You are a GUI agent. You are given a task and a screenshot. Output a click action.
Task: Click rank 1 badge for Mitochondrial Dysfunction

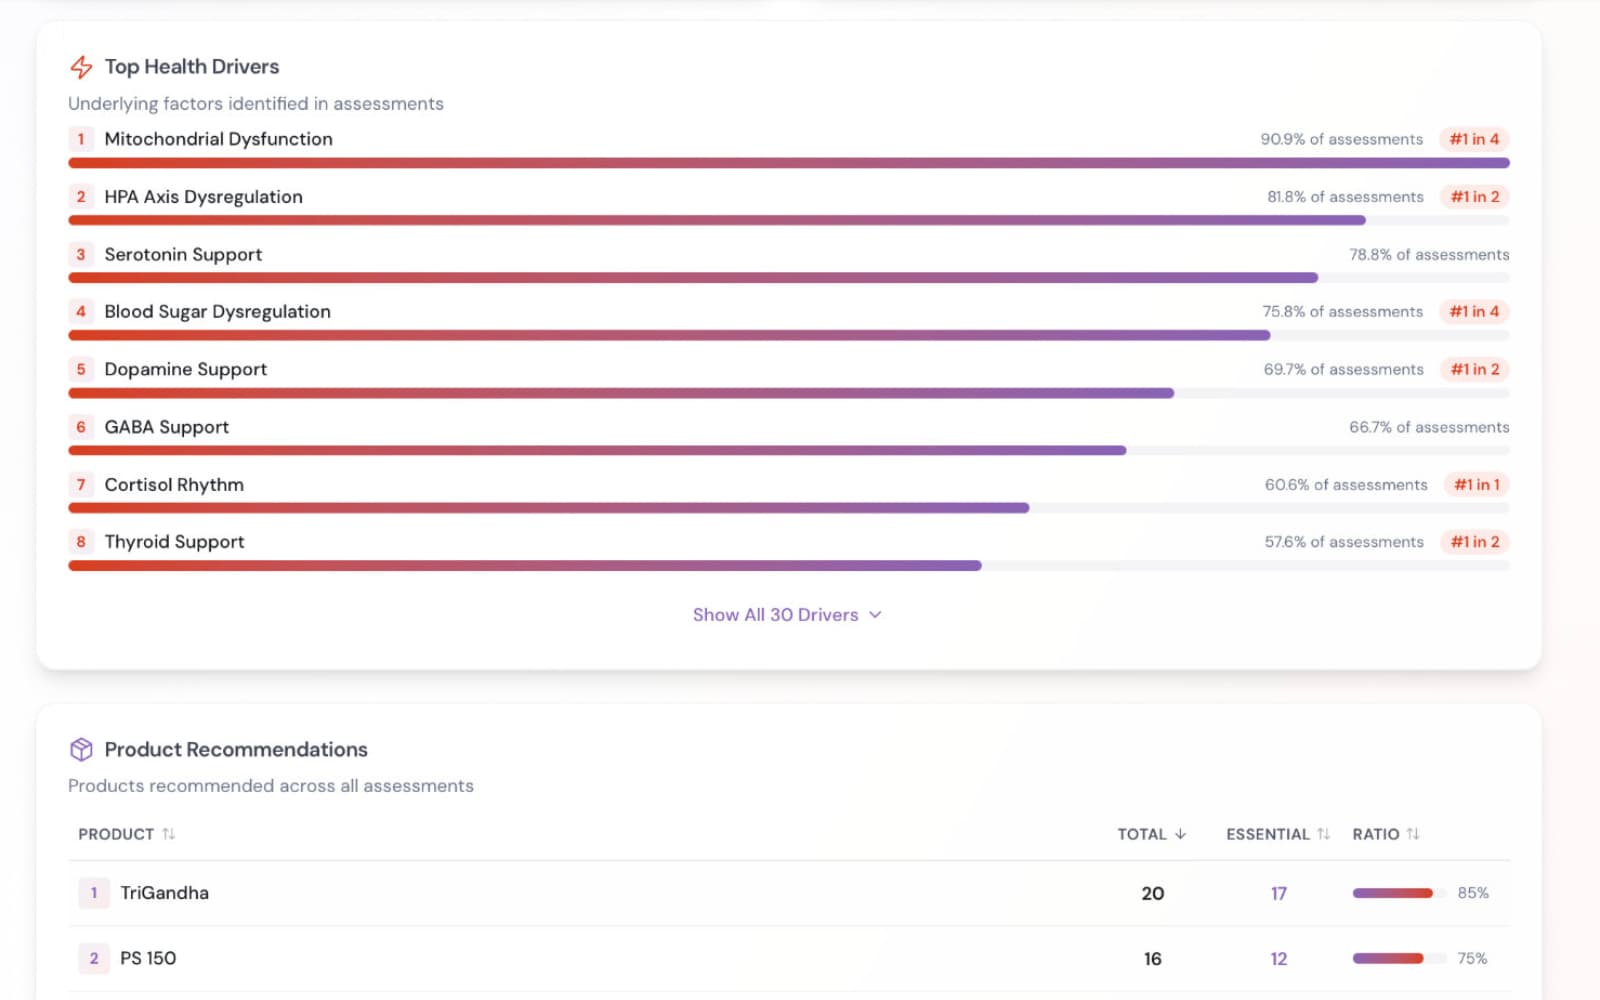(x=81, y=139)
